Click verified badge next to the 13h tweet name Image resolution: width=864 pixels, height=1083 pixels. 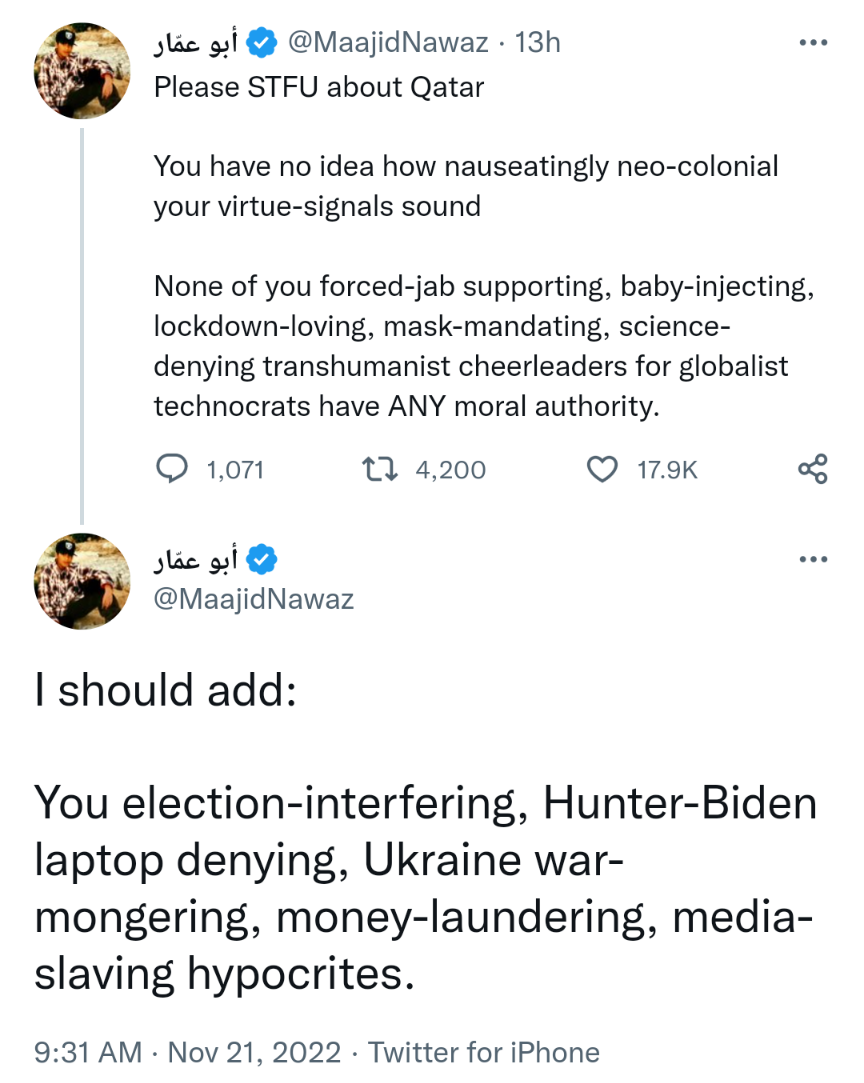pos(263,43)
